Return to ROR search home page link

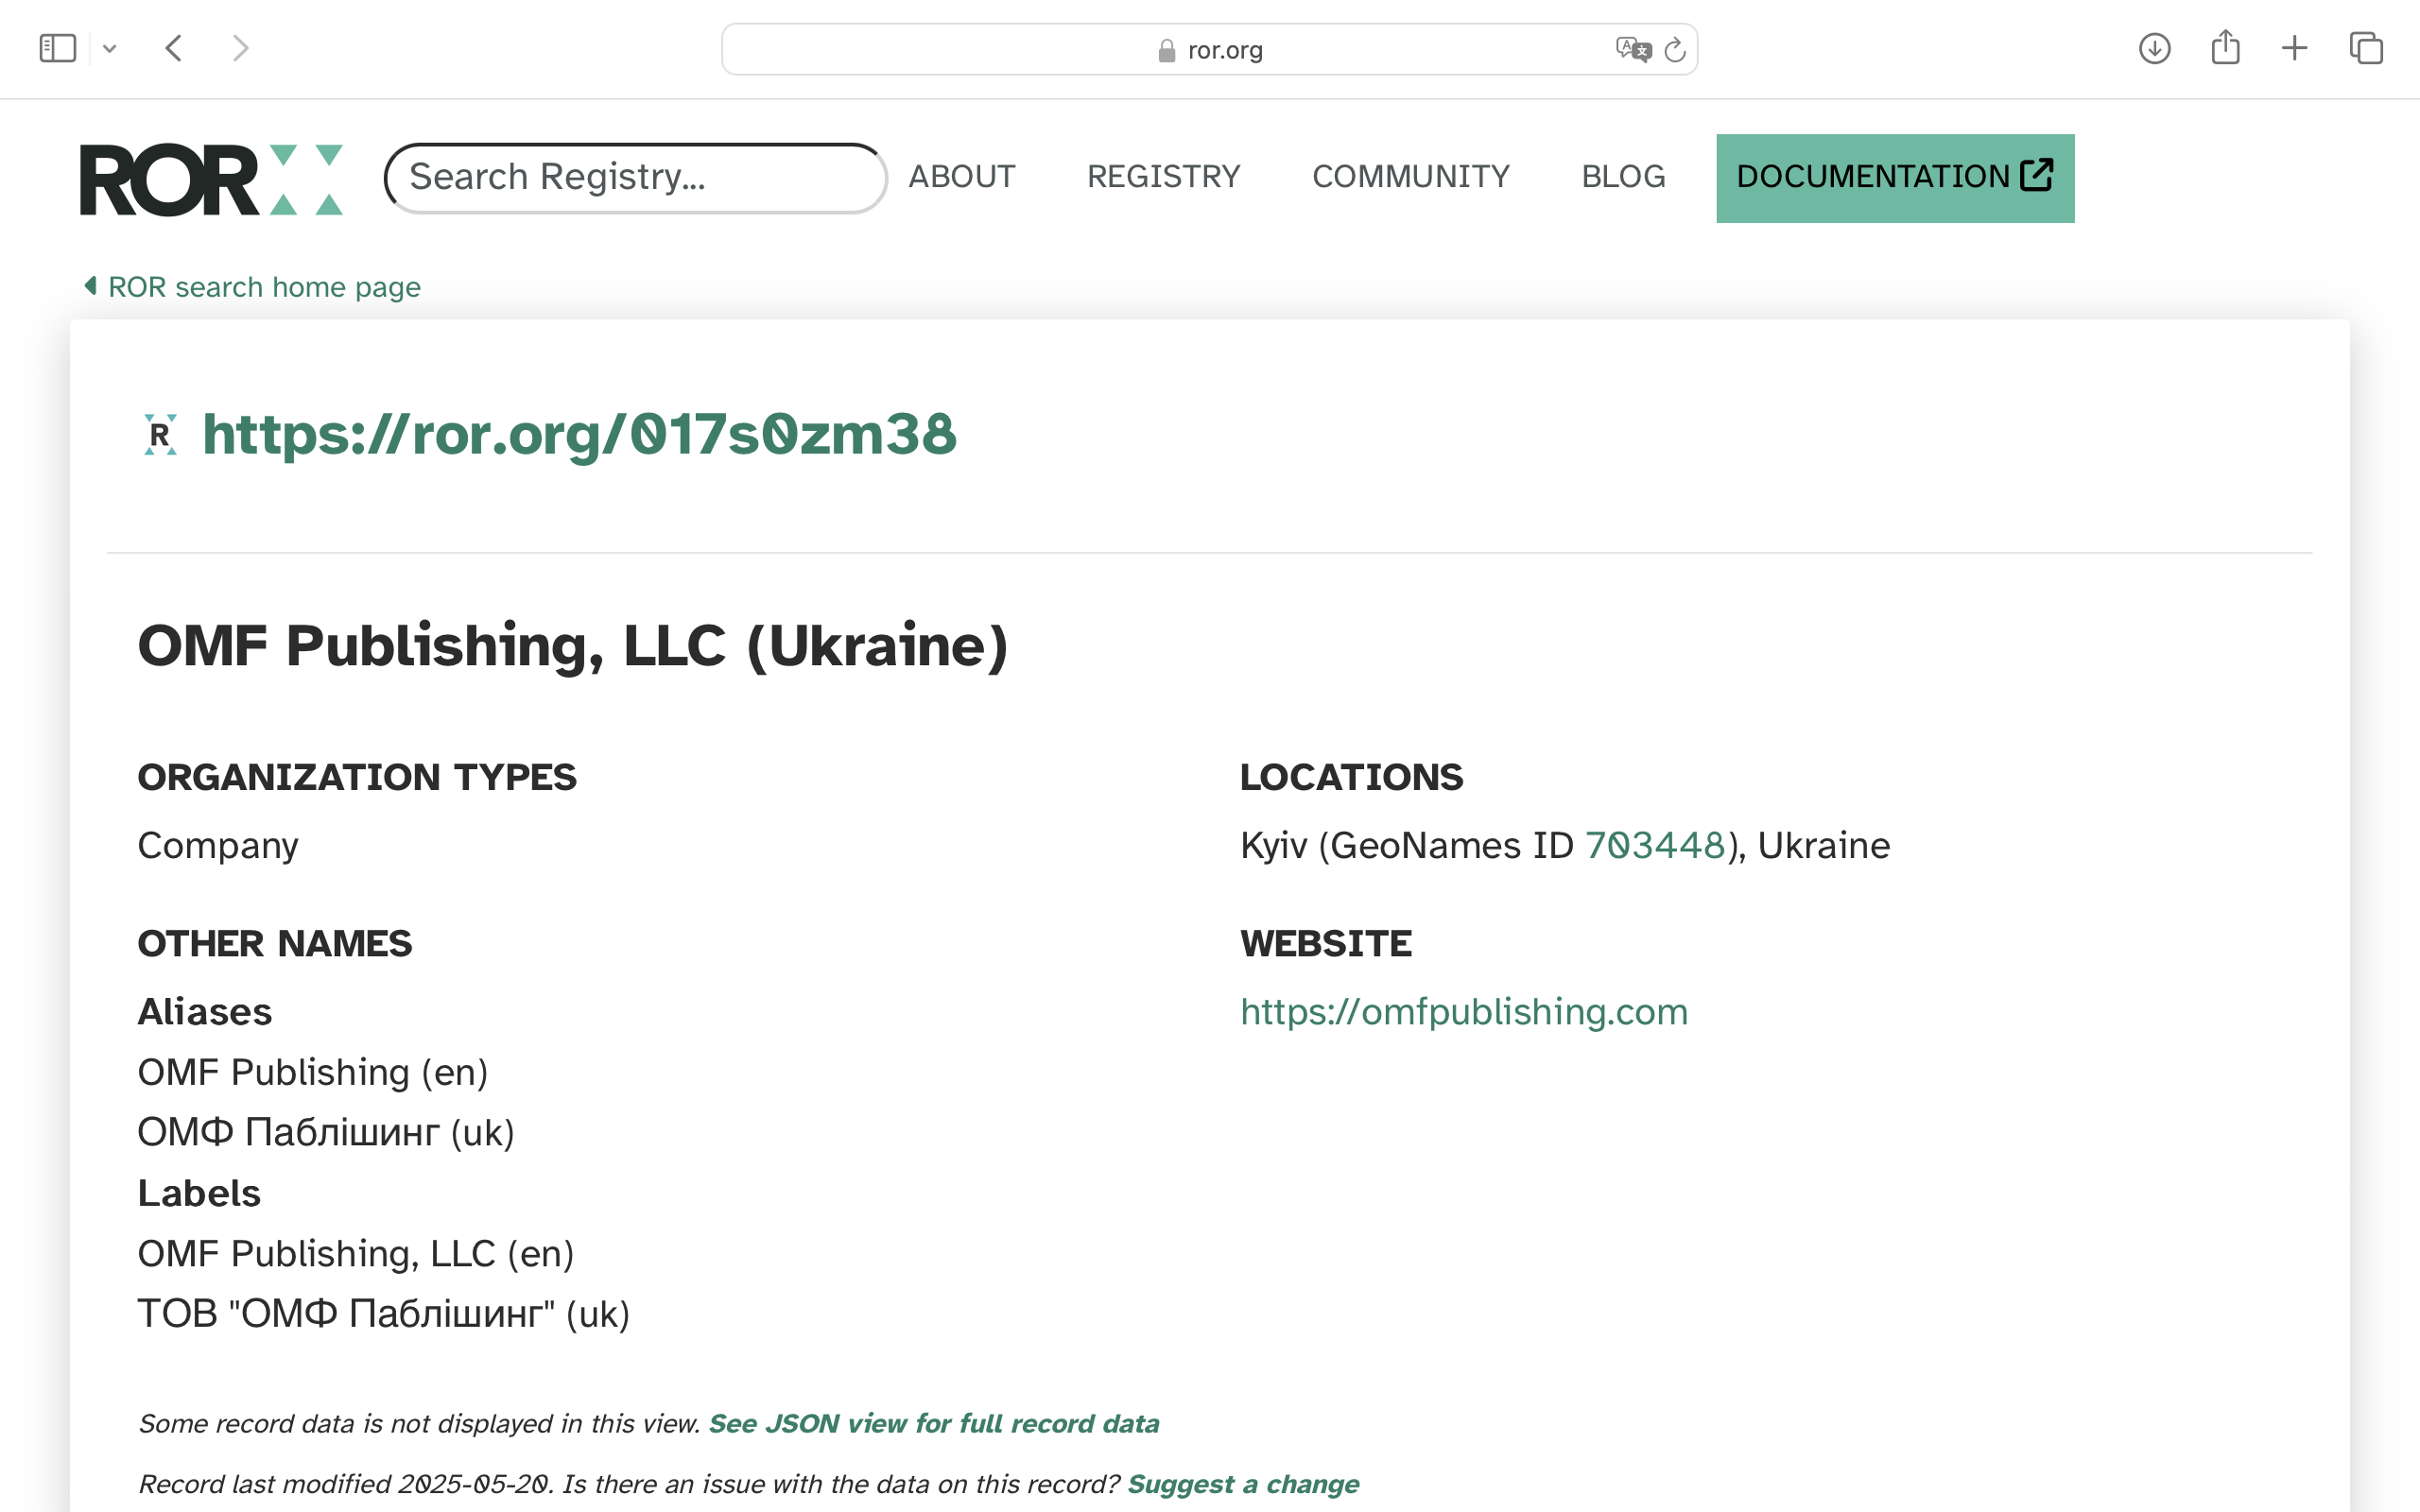(263, 287)
